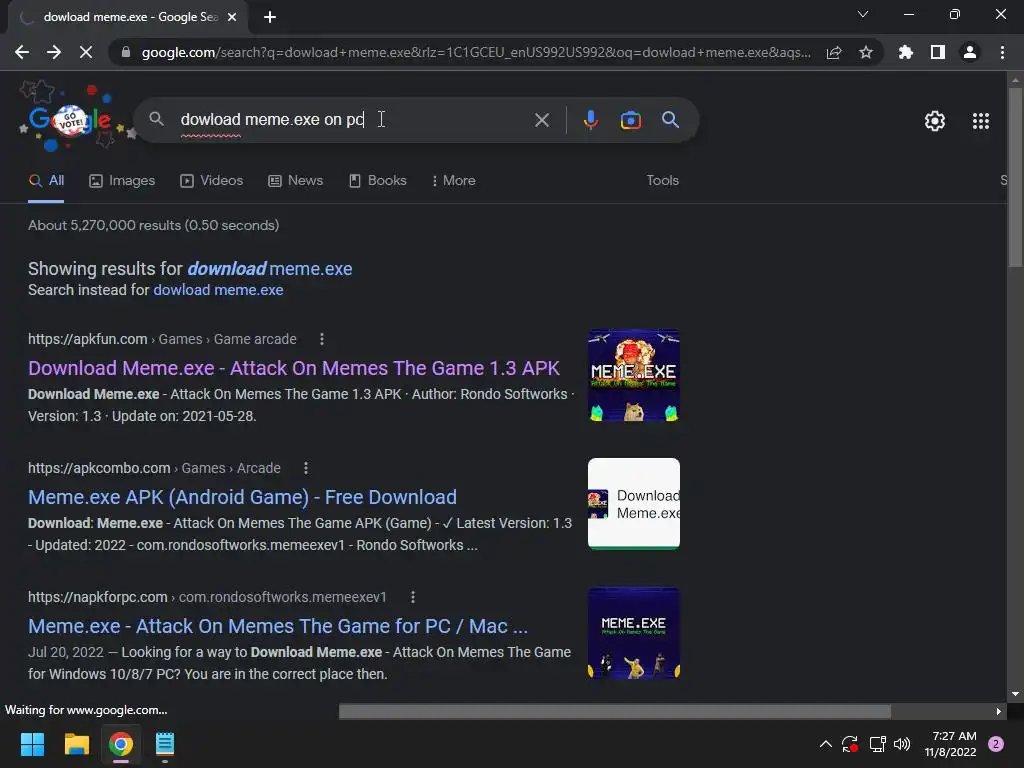
Task: Select the All results tab
Action: pyautogui.click(x=46, y=181)
